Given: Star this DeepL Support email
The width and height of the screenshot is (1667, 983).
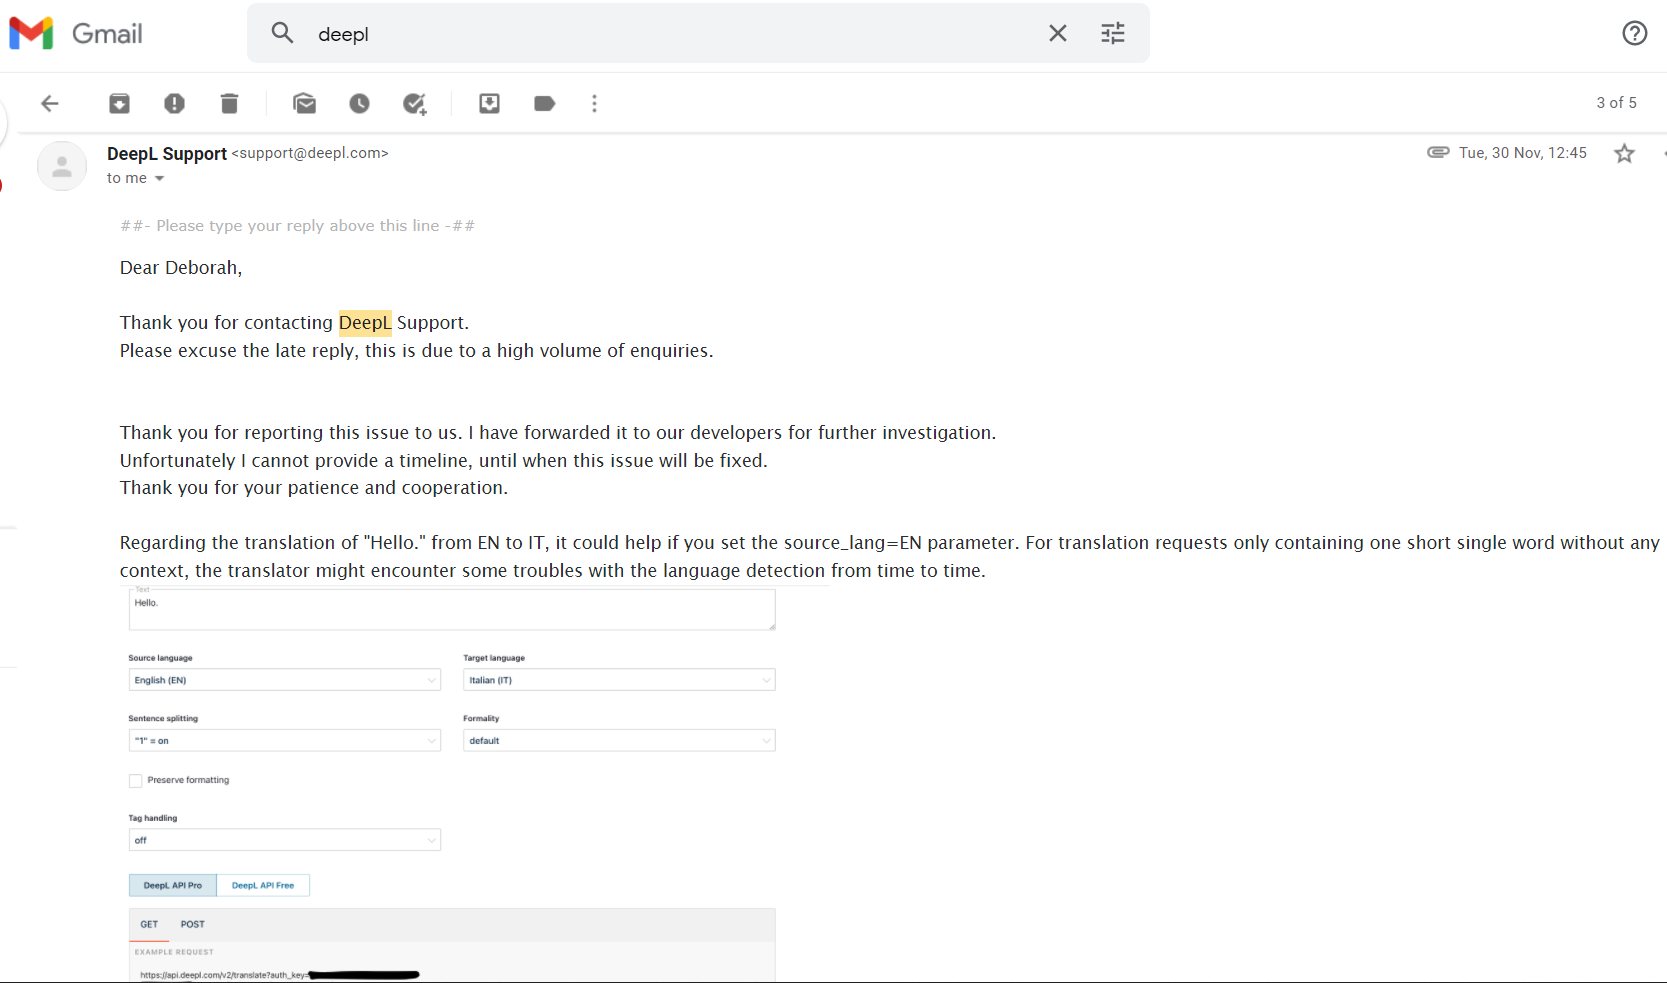Looking at the screenshot, I should [x=1624, y=153].
